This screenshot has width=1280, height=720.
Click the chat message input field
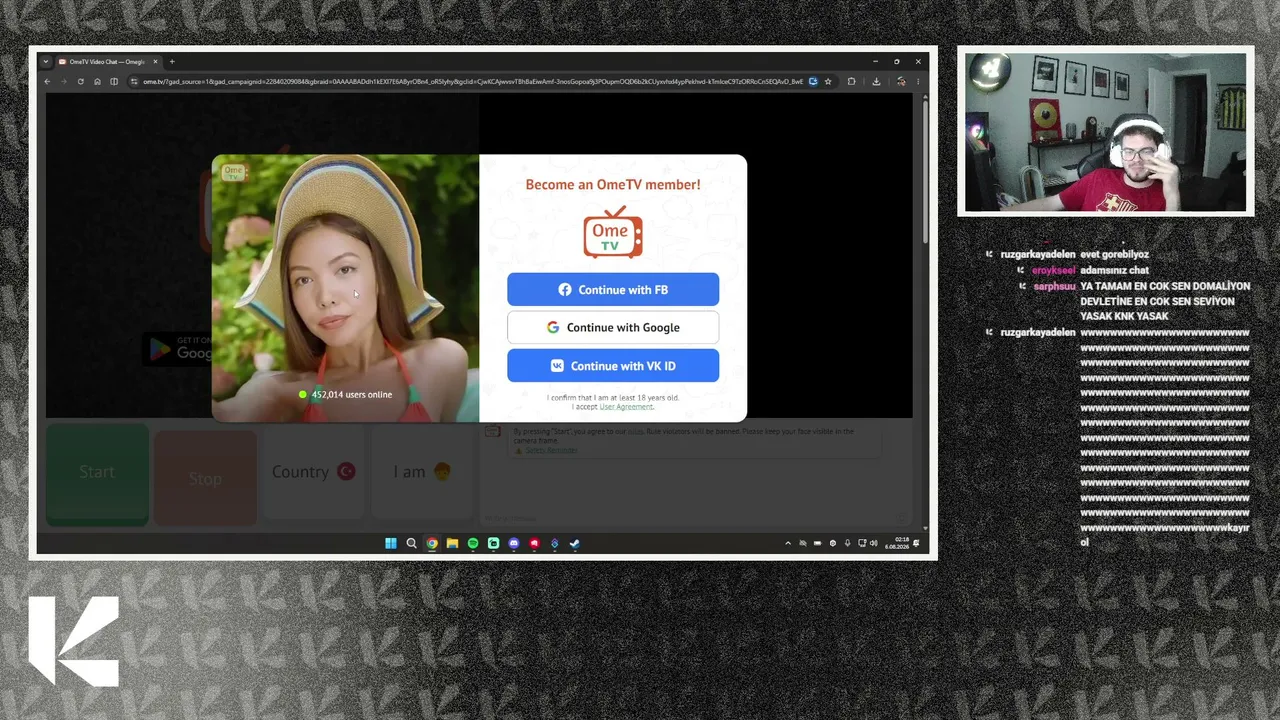pos(690,517)
